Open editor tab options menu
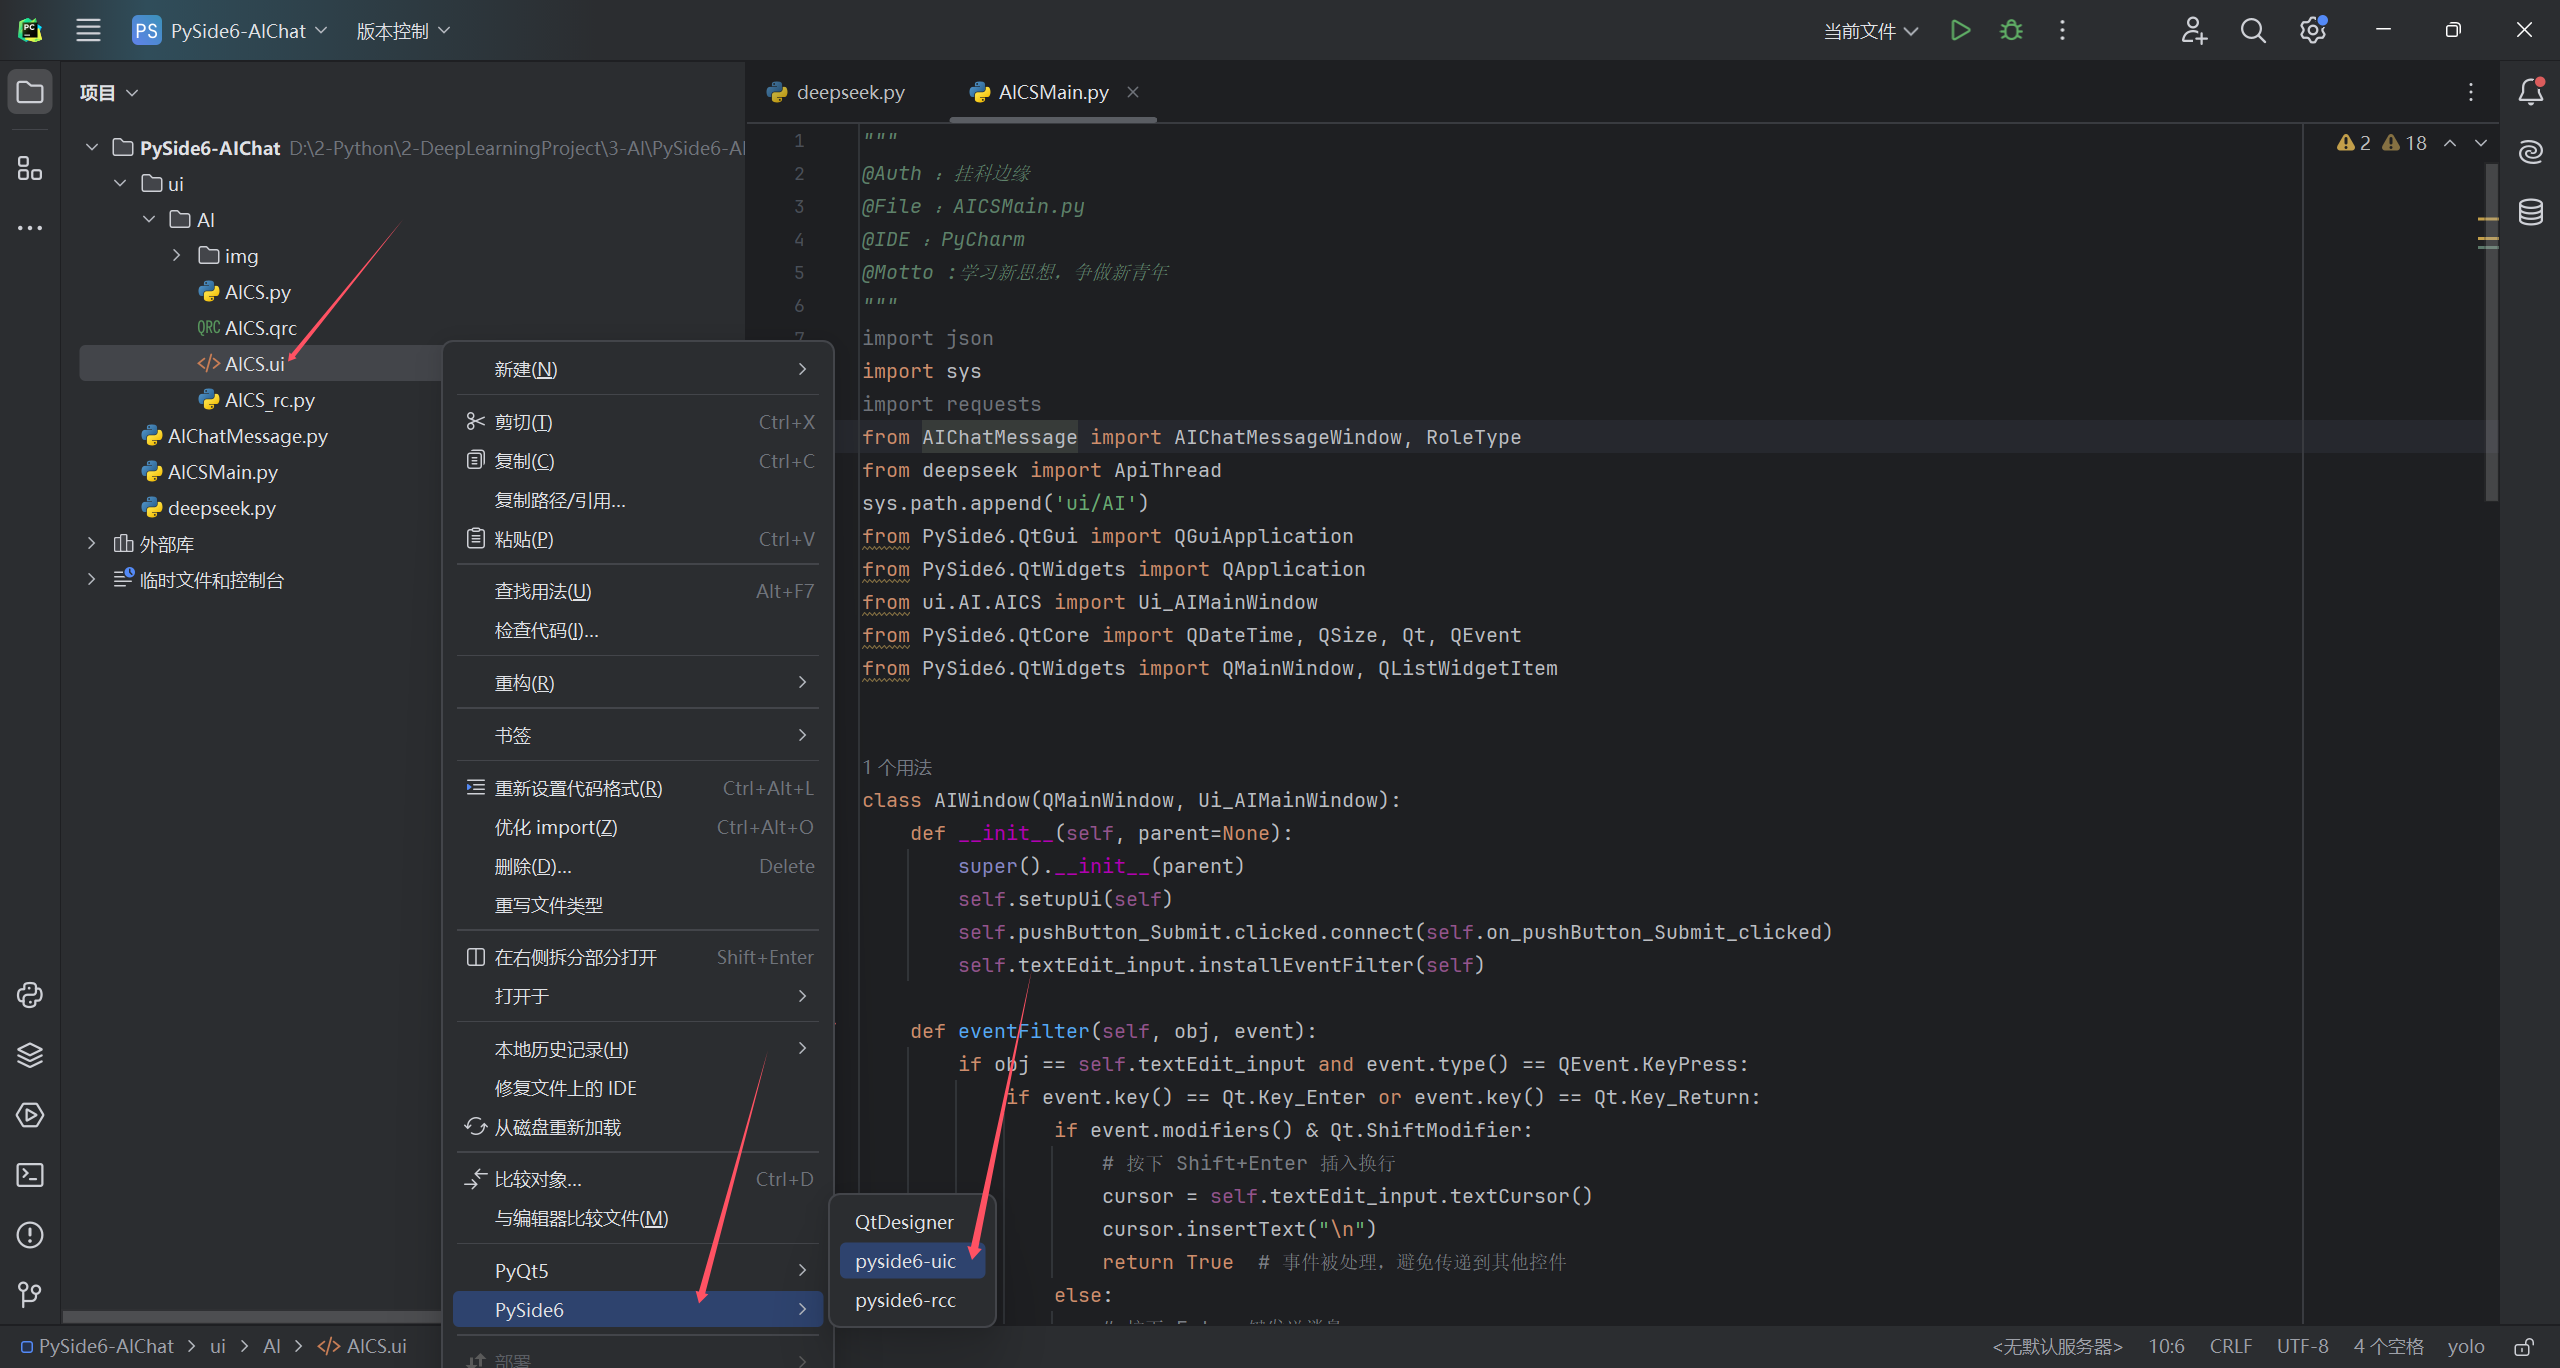 [x=2471, y=92]
